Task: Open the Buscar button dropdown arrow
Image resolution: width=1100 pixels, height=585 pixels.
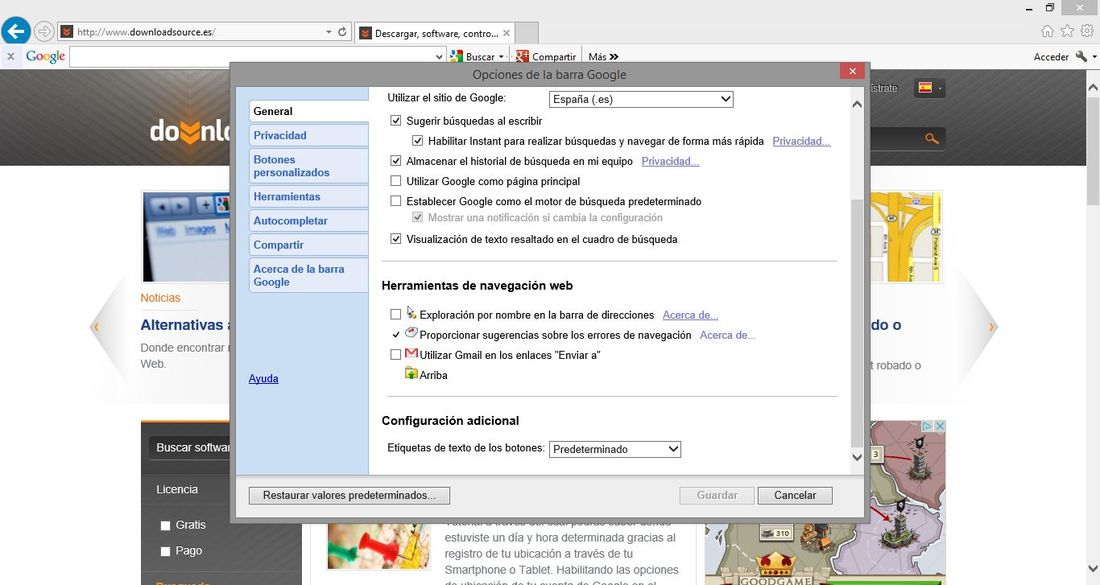Action: pos(501,57)
